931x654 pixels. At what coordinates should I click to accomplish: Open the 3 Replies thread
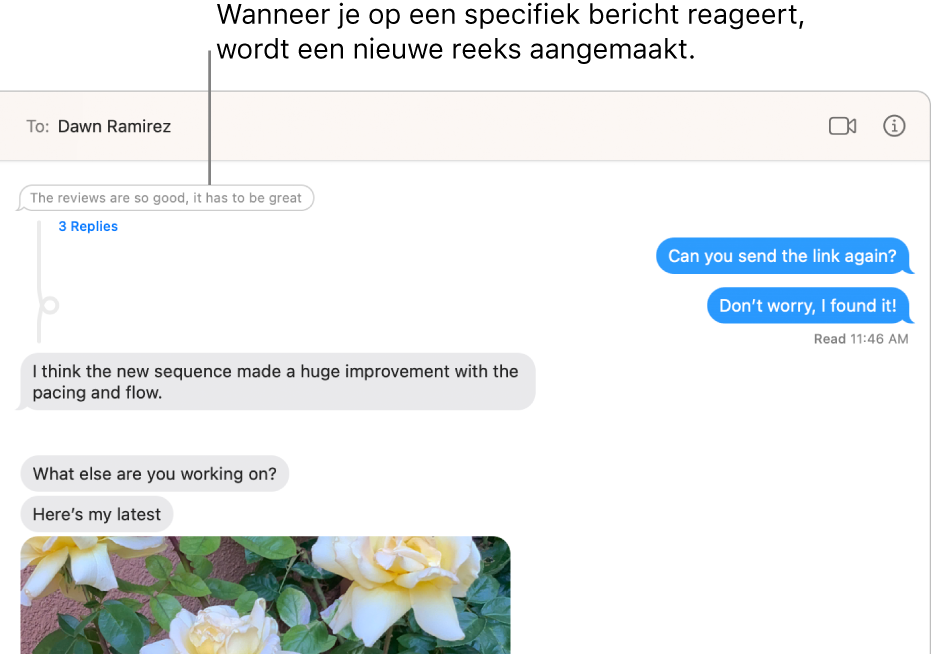88,226
